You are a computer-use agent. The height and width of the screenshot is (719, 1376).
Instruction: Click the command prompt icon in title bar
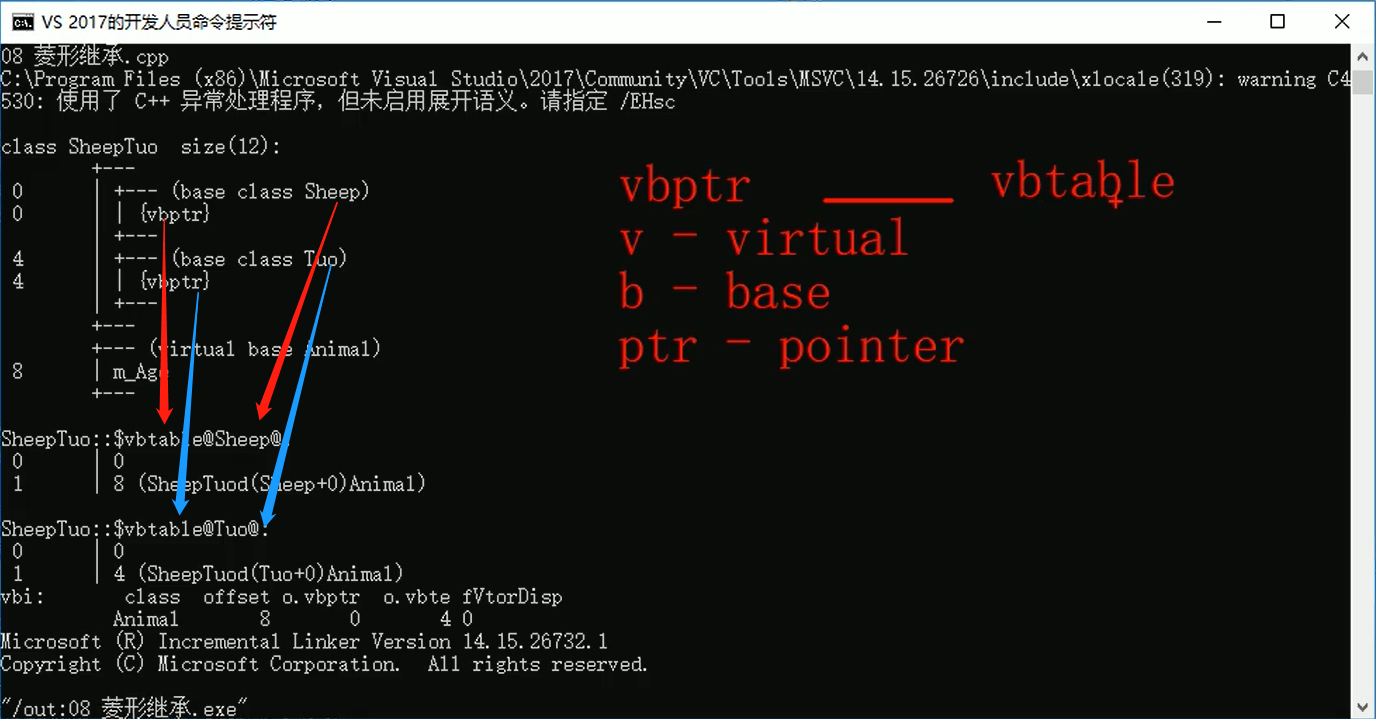coord(21,22)
